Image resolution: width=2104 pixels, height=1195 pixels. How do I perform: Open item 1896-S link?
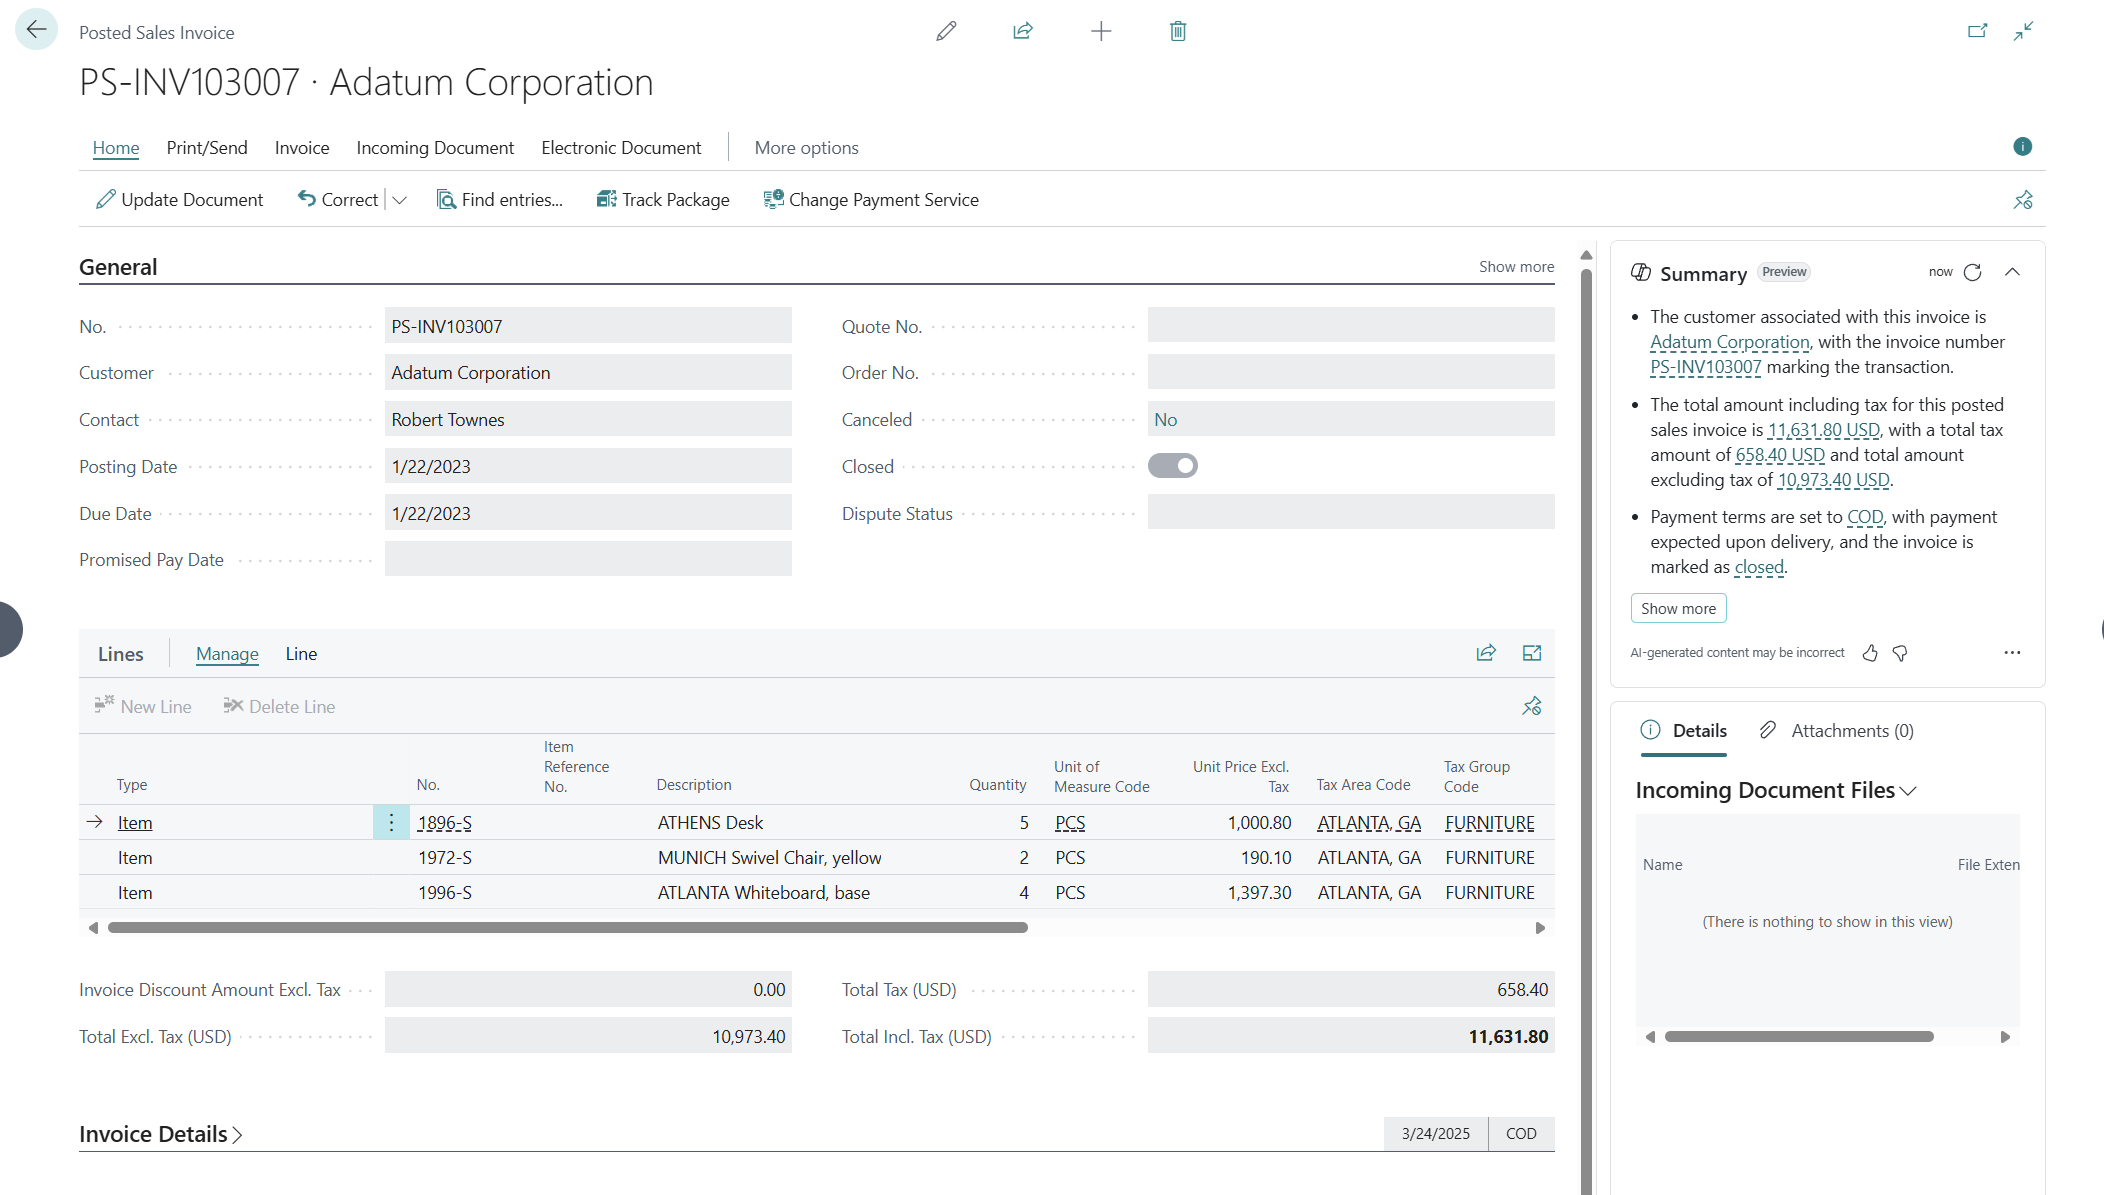tap(445, 823)
